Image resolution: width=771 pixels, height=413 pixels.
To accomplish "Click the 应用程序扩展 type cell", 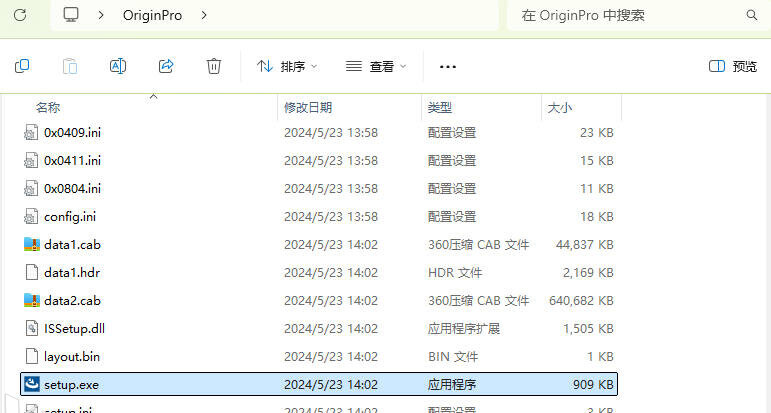I will pyautogui.click(x=464, y=329).
